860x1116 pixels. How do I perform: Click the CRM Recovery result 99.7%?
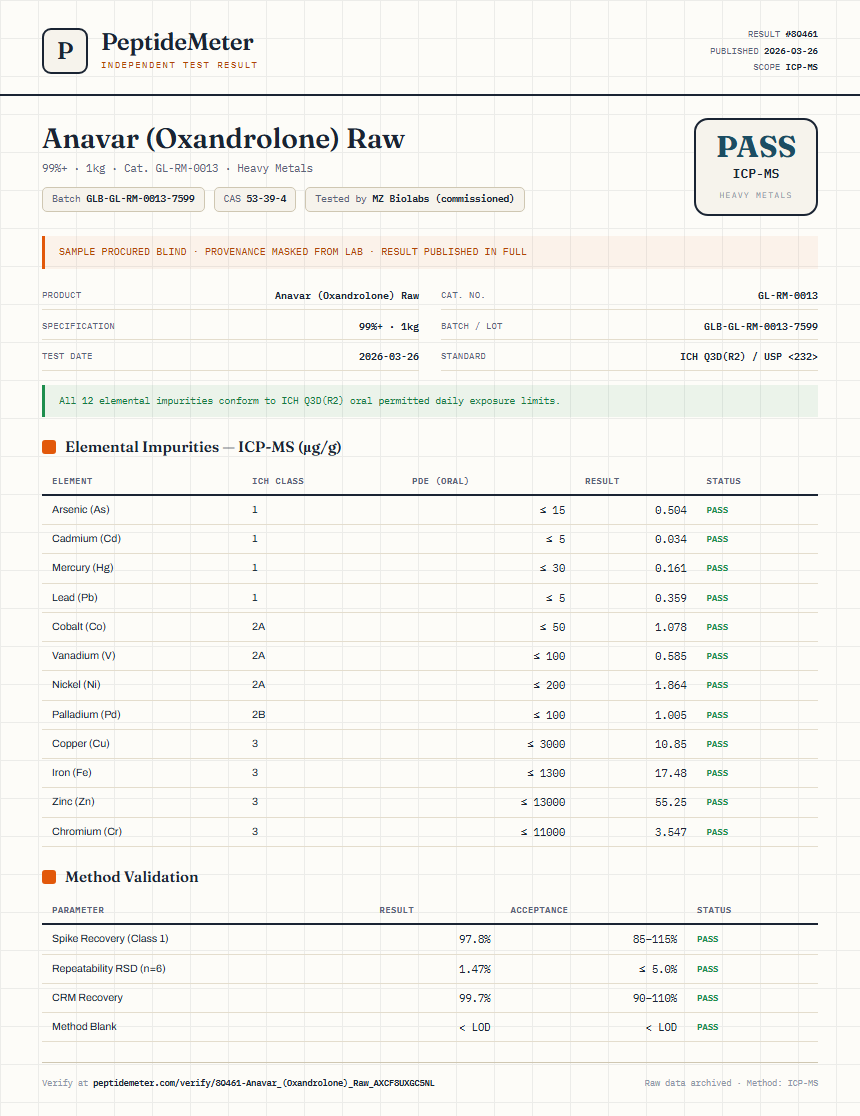tap(475, 999)
